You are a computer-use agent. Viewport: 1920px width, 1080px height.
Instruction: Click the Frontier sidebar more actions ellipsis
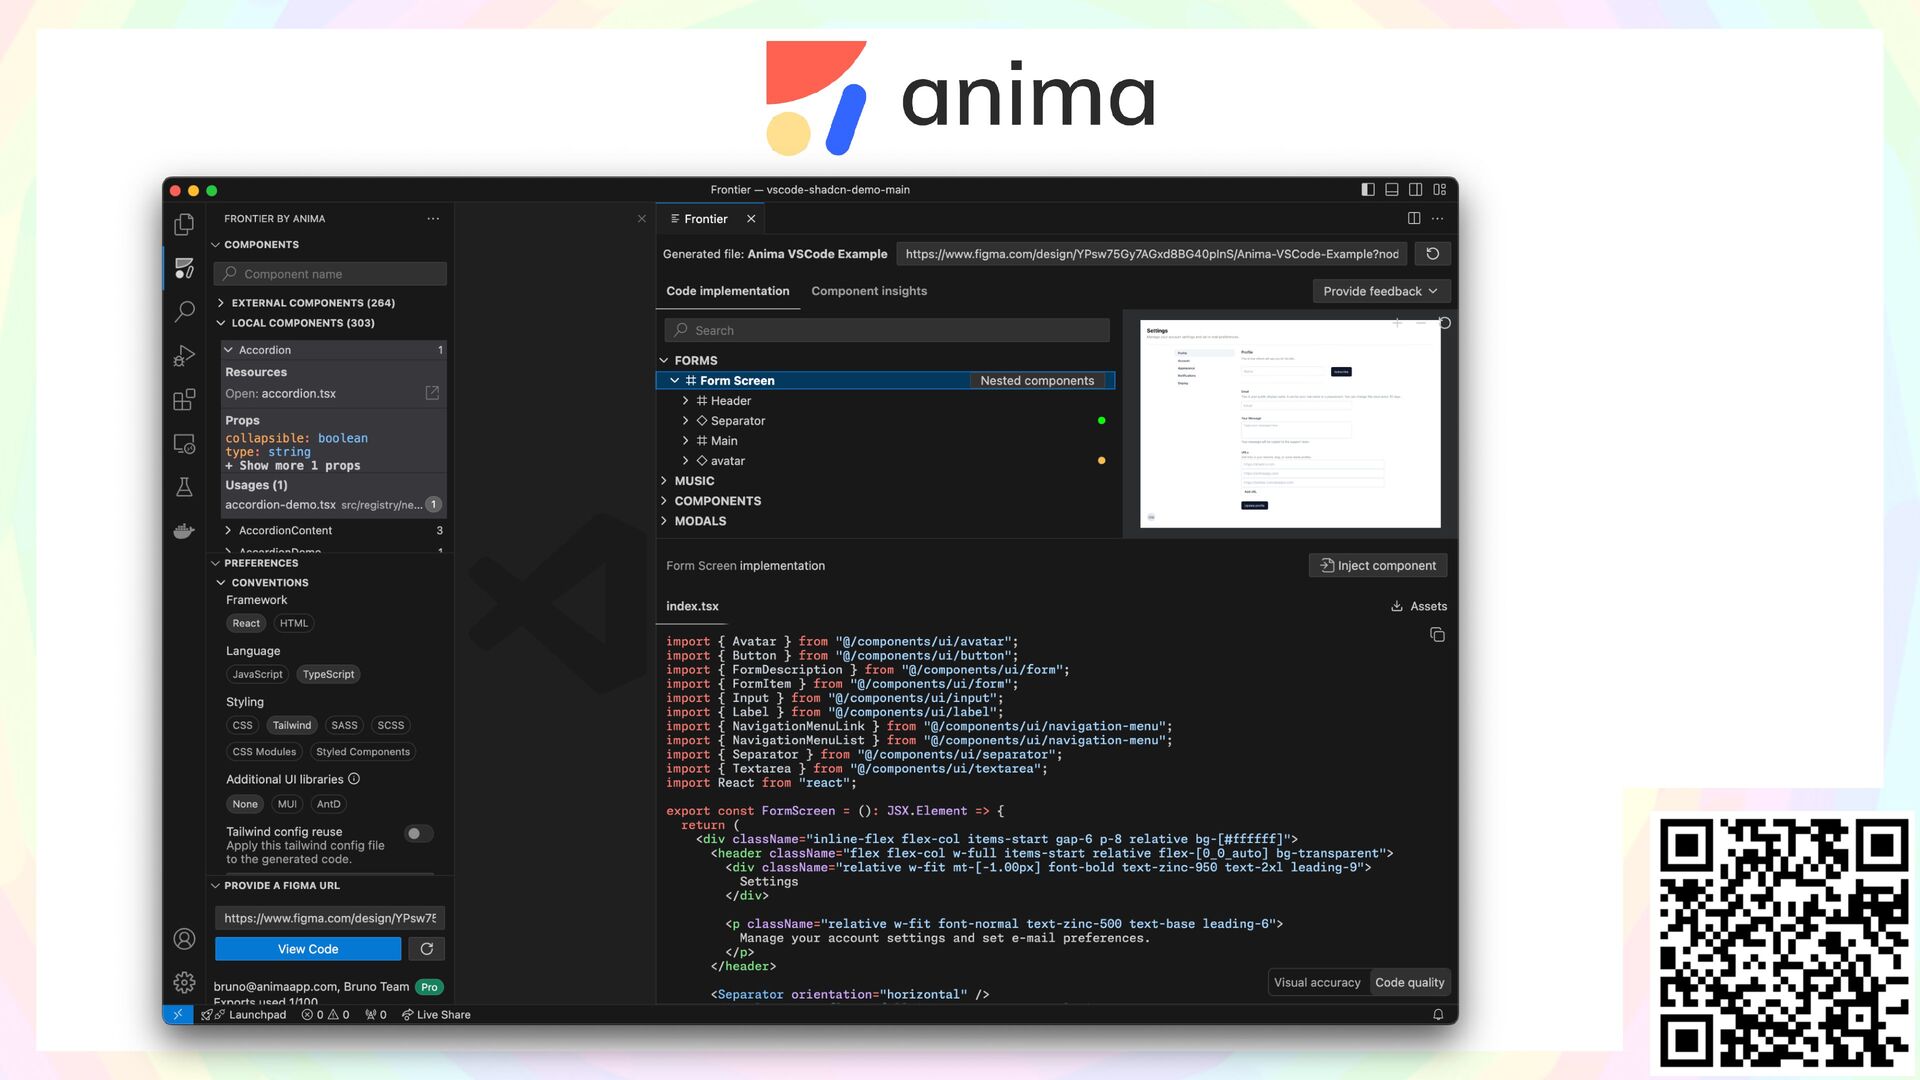(x=433, y=218)
